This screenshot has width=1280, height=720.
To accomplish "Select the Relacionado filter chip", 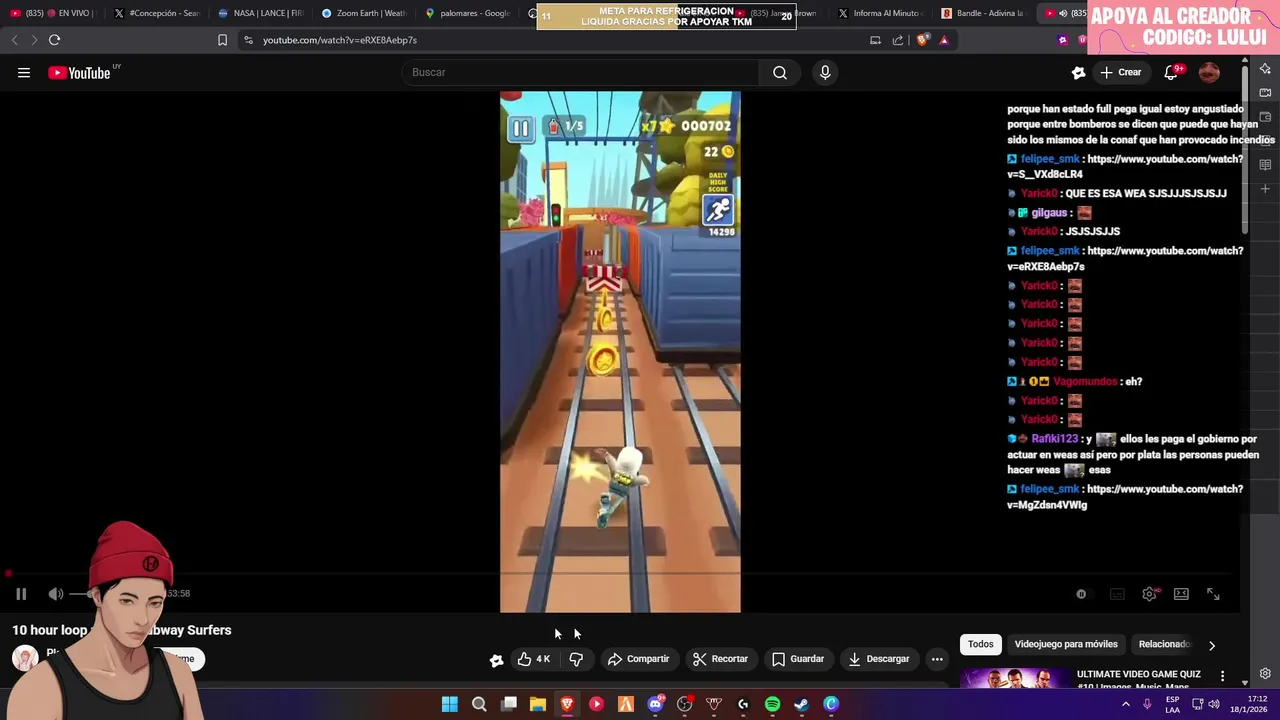I will point(1164,644).
